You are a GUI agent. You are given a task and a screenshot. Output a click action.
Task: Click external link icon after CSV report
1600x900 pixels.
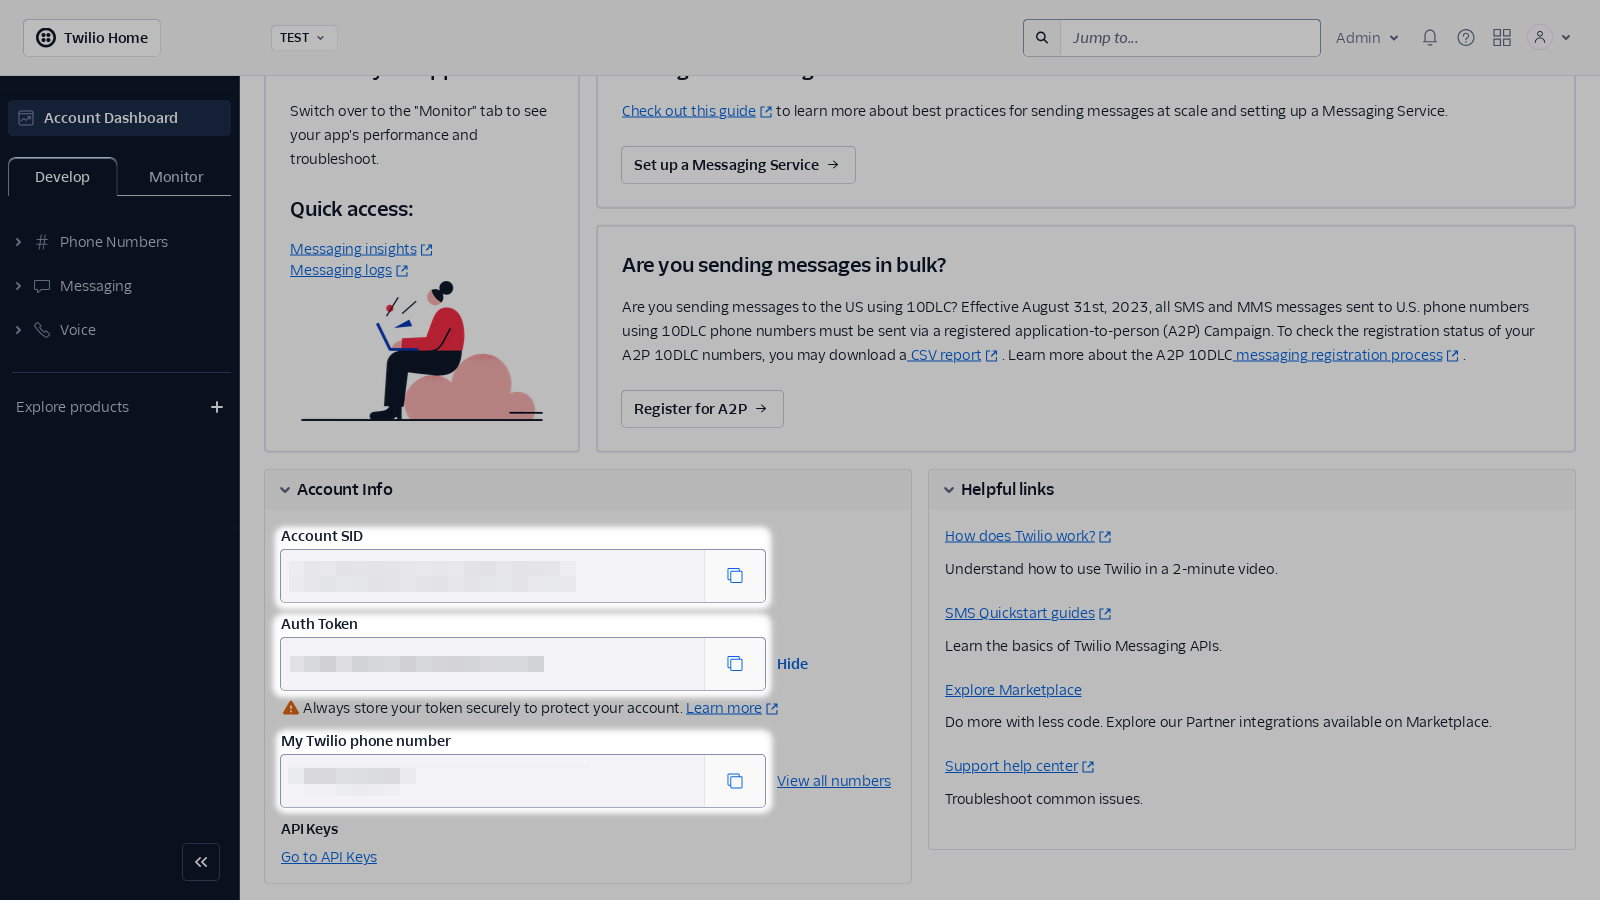(x=992, y=356)
